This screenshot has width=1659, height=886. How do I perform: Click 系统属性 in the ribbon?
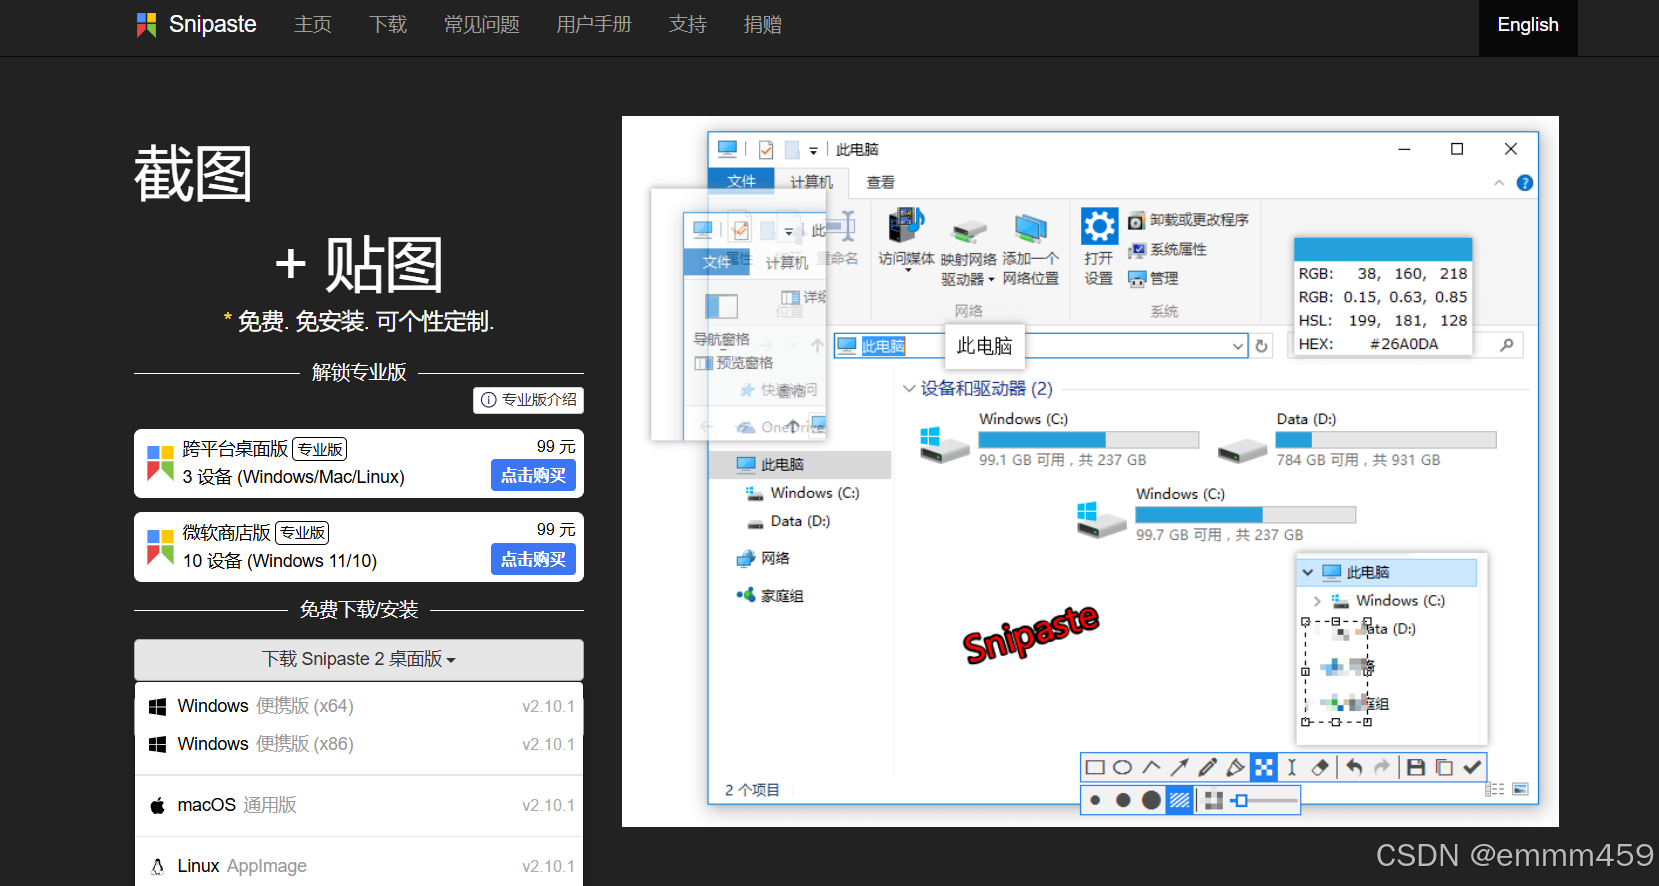[x=1167, y=249]
